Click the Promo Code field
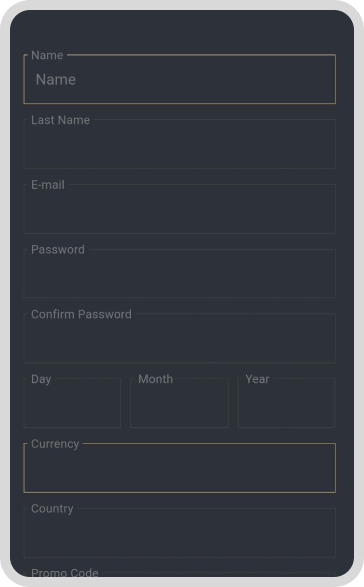This screenshot has width=364, height=587. coord(179,575)
